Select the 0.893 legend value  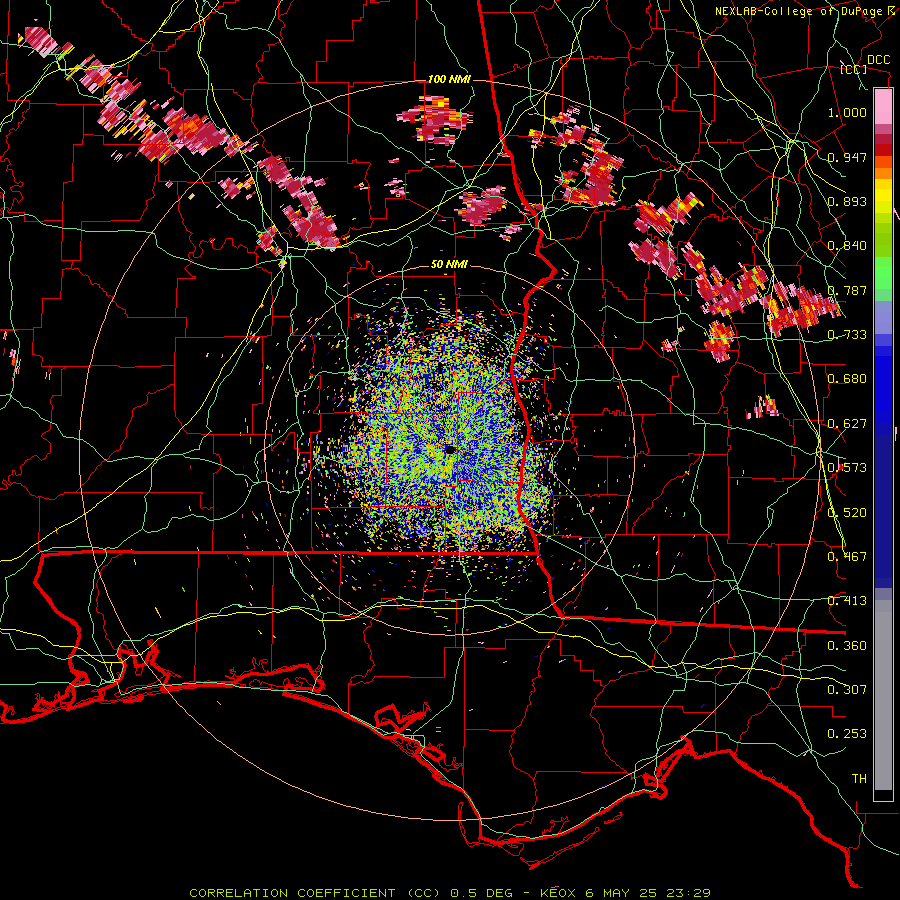847,201
